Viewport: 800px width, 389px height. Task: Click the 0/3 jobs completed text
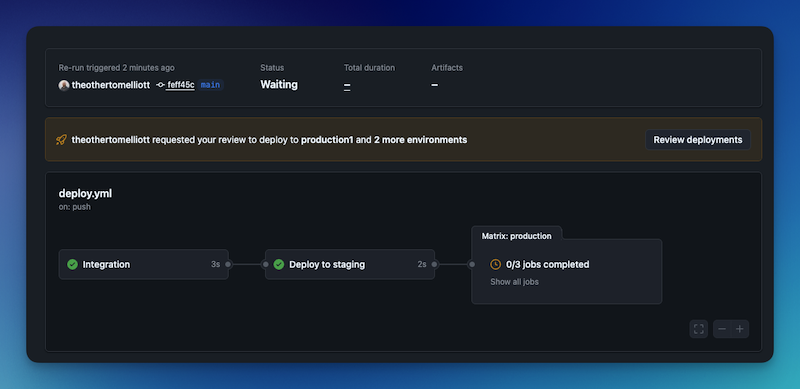click(x=547, y=264)
